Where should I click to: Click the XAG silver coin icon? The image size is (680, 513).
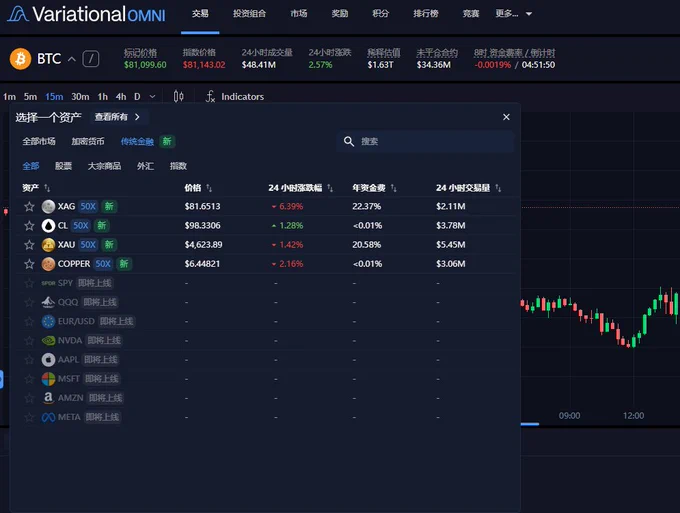[48, 206]
